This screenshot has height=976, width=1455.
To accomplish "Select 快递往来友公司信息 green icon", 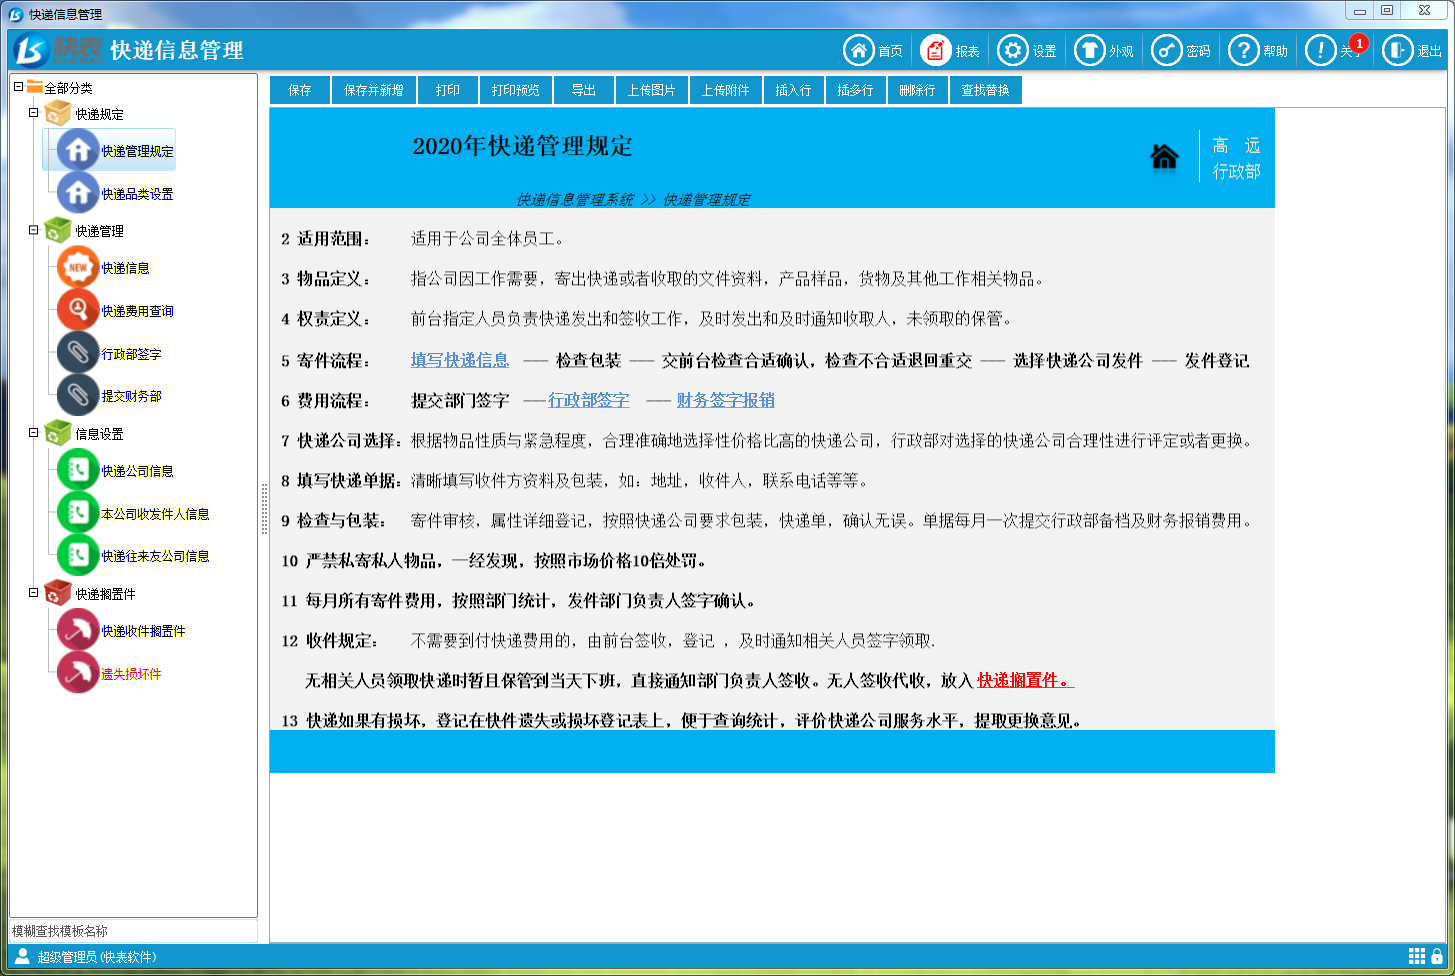I will (x=78, y=555).
